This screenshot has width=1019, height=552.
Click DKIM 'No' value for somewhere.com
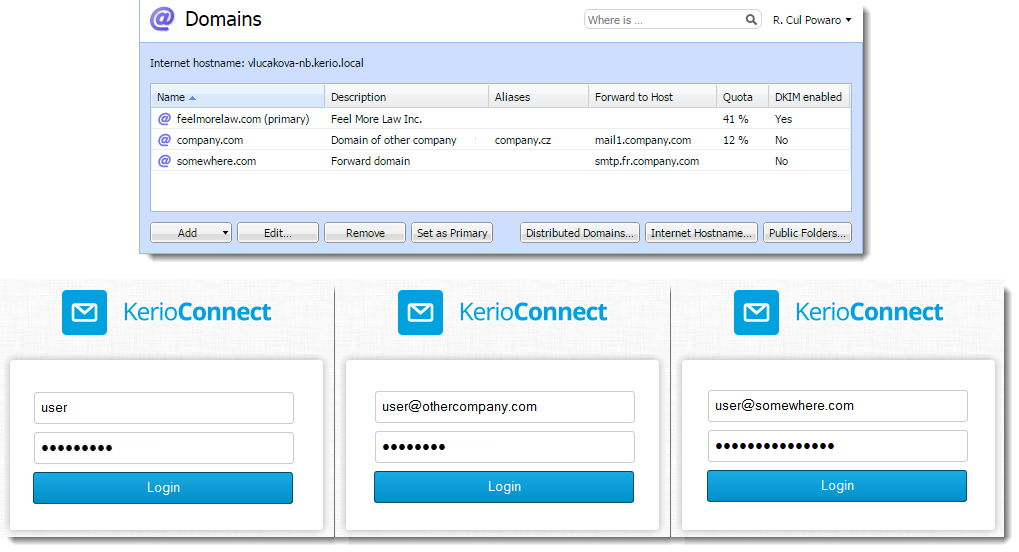(781, 161)
